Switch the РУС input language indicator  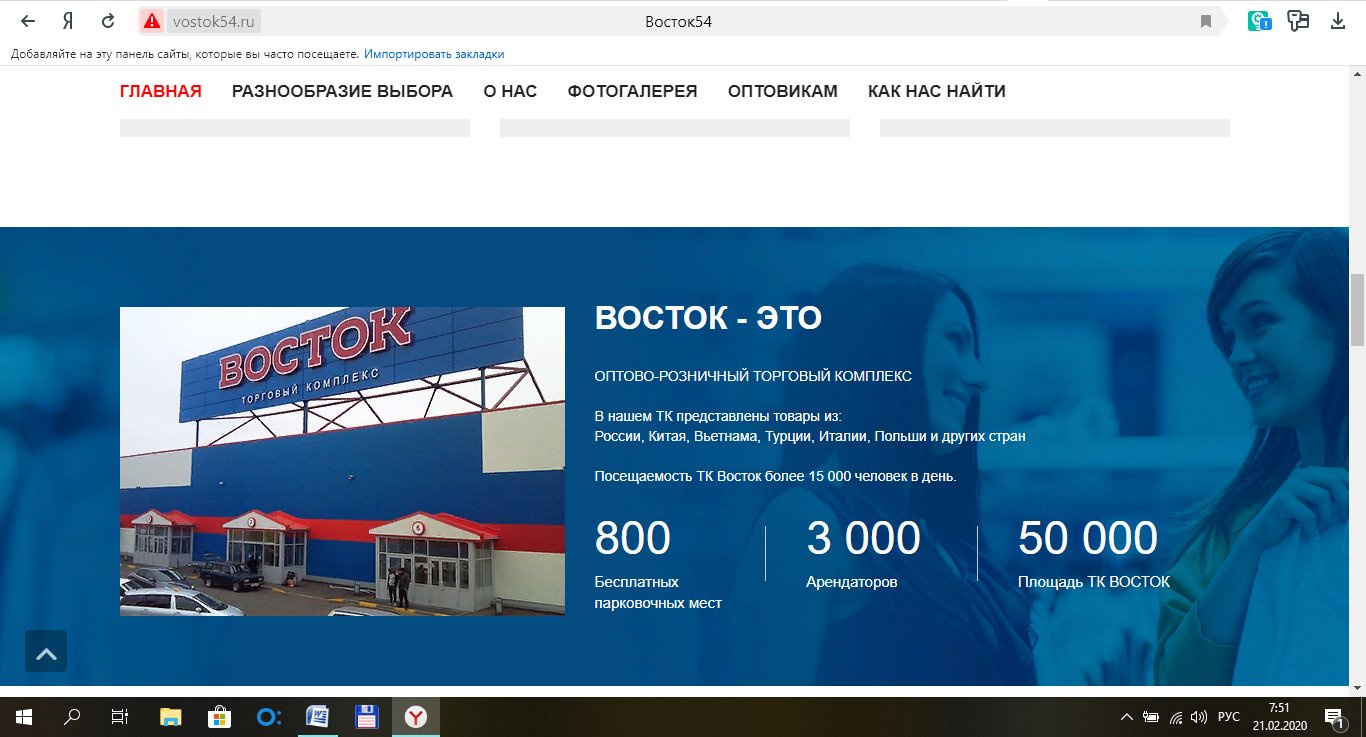[1229, 717]
